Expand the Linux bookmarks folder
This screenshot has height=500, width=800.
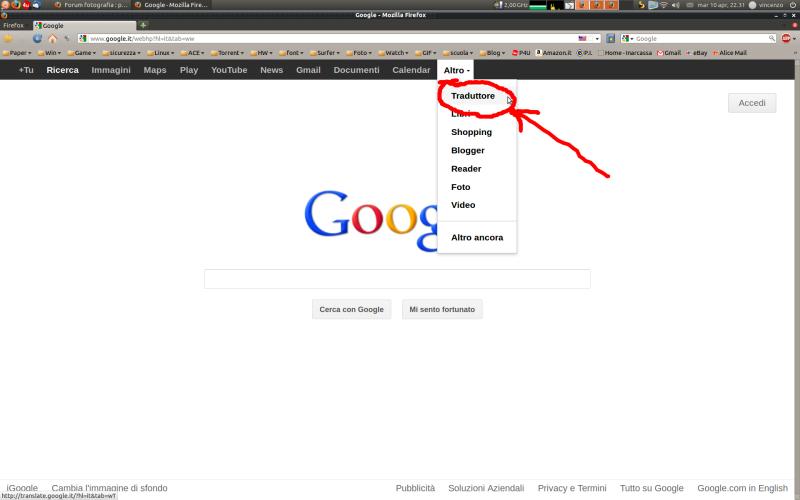(160, 52)
